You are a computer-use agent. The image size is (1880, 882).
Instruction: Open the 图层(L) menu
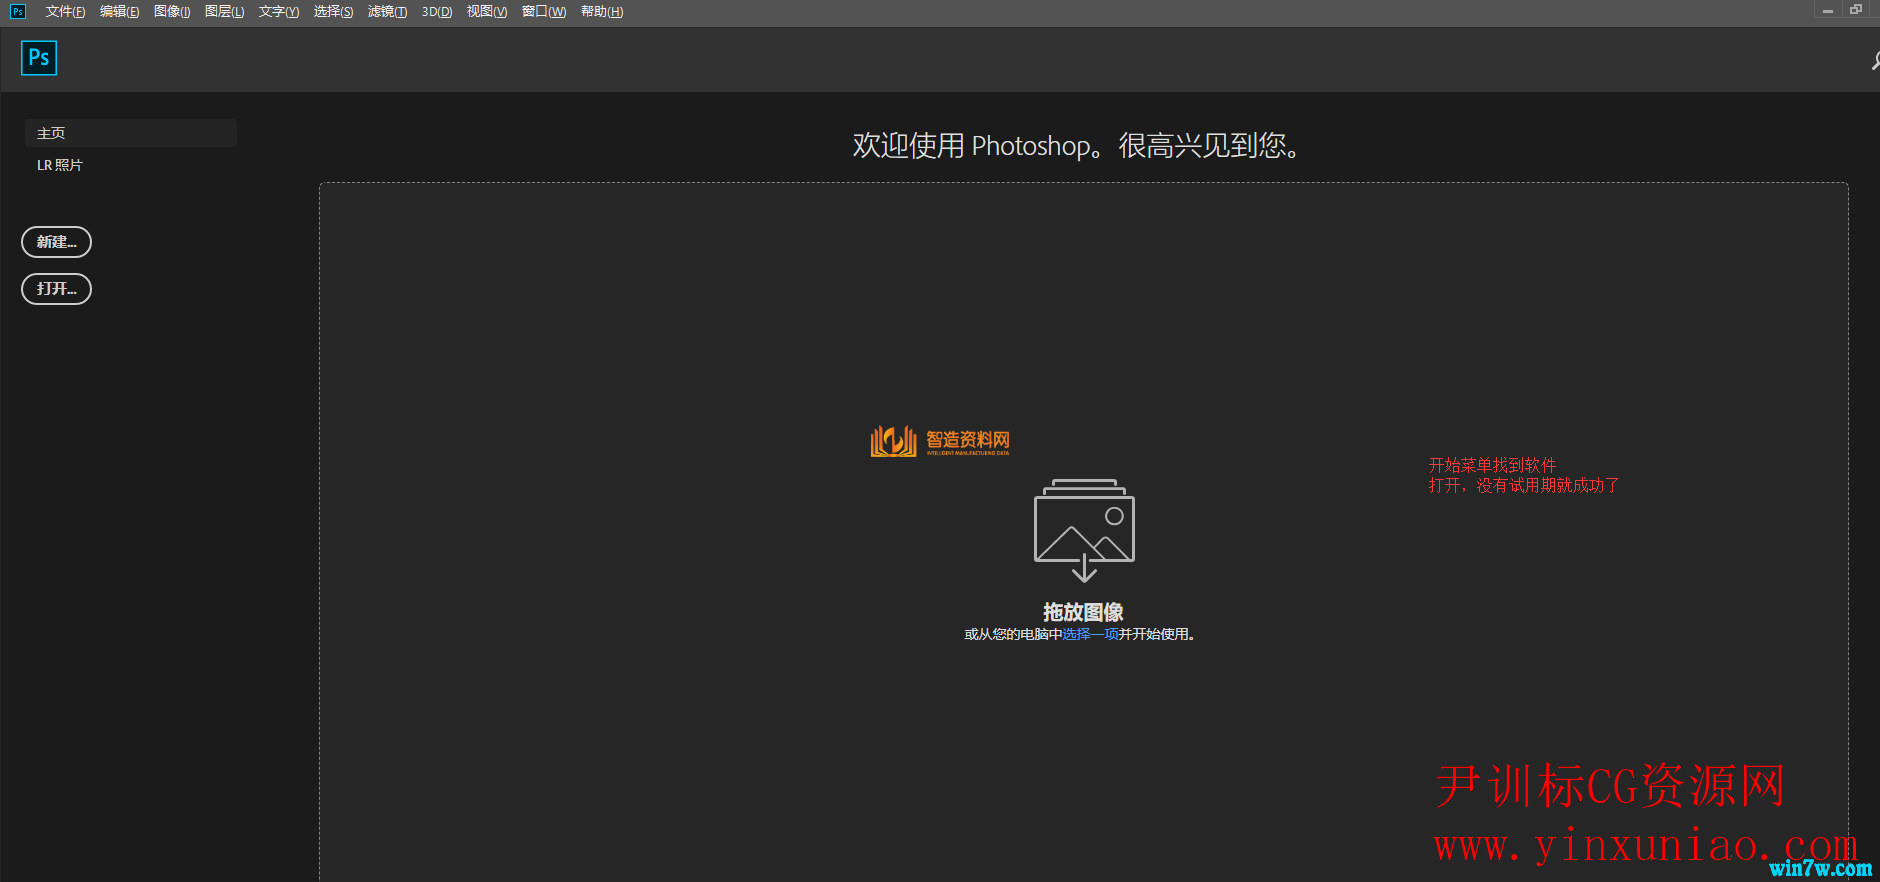224,12
